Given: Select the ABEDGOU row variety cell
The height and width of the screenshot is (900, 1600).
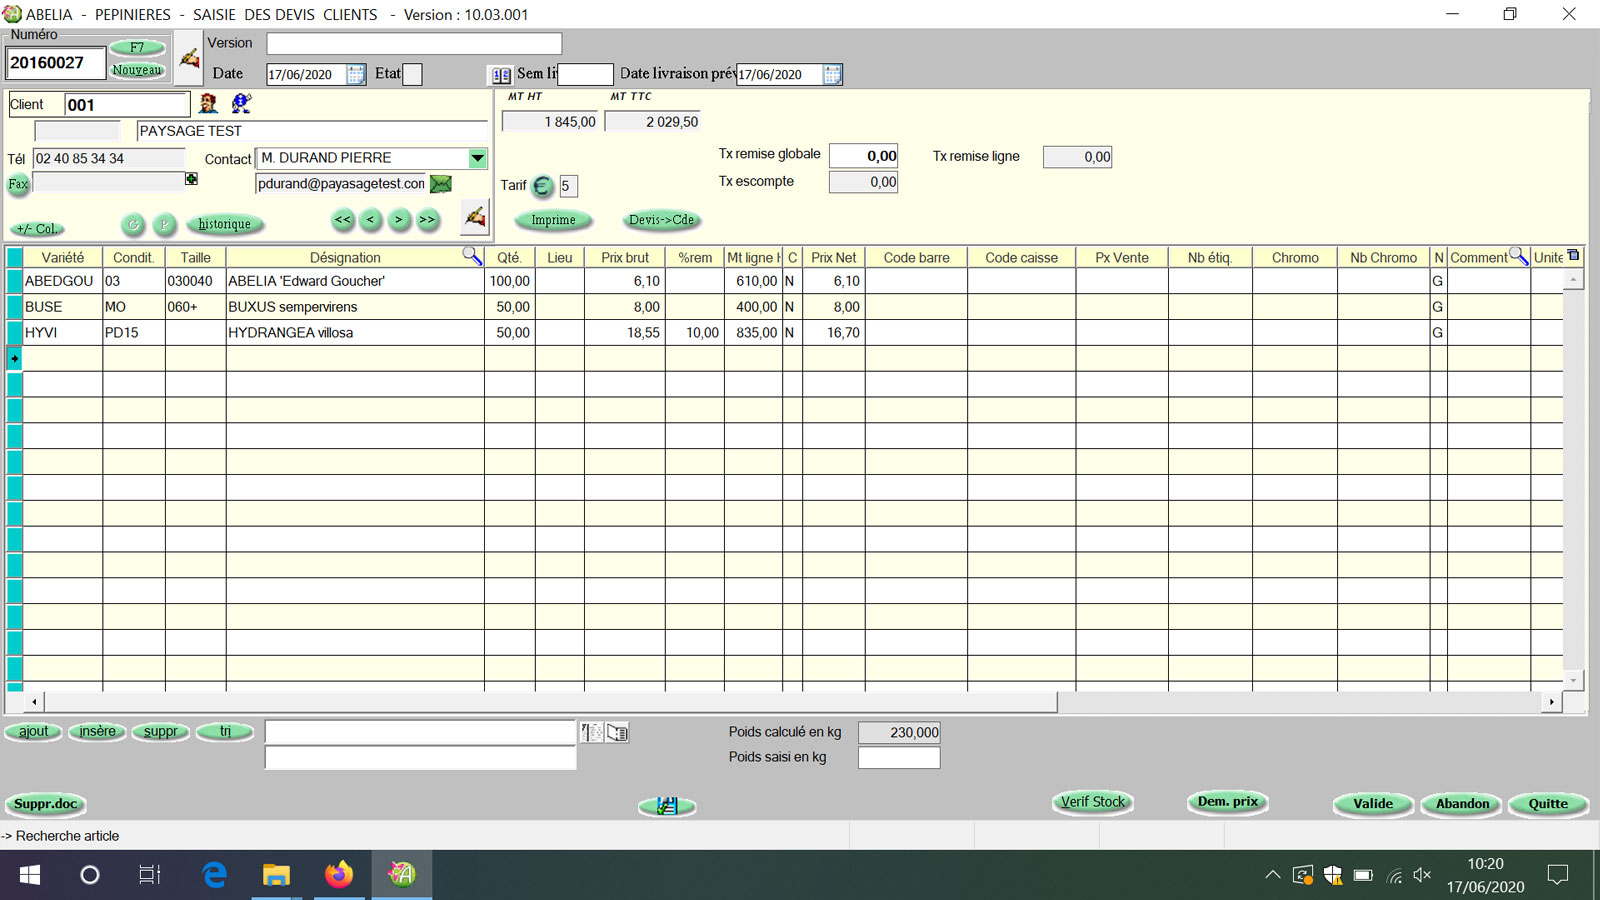Looking at the screenshot, I should (62, 282).
